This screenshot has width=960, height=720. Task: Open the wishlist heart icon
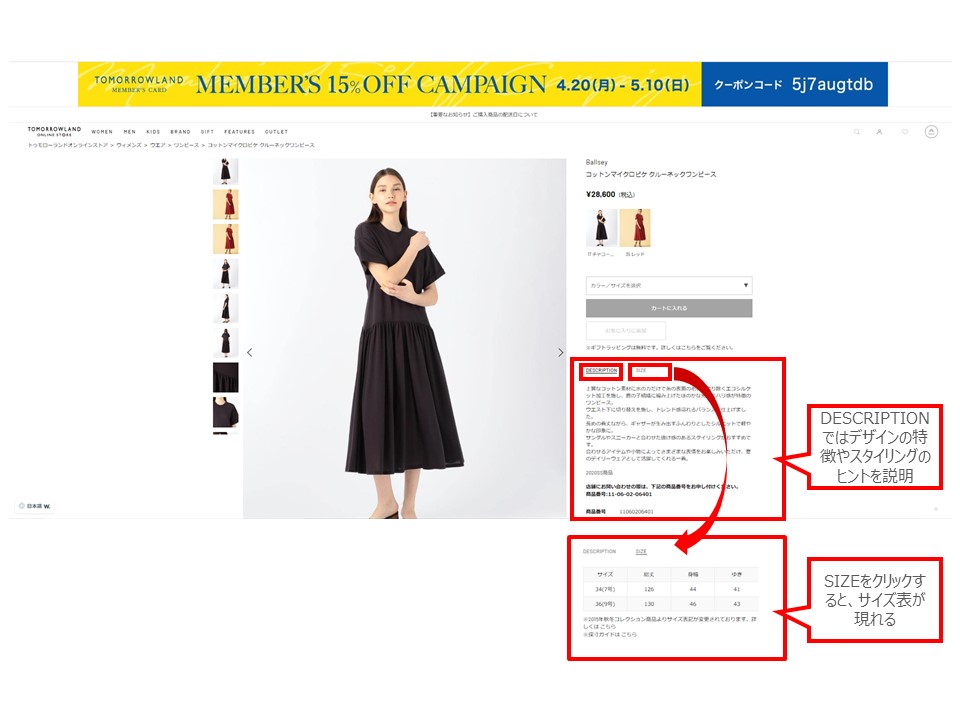coord(905,132)
